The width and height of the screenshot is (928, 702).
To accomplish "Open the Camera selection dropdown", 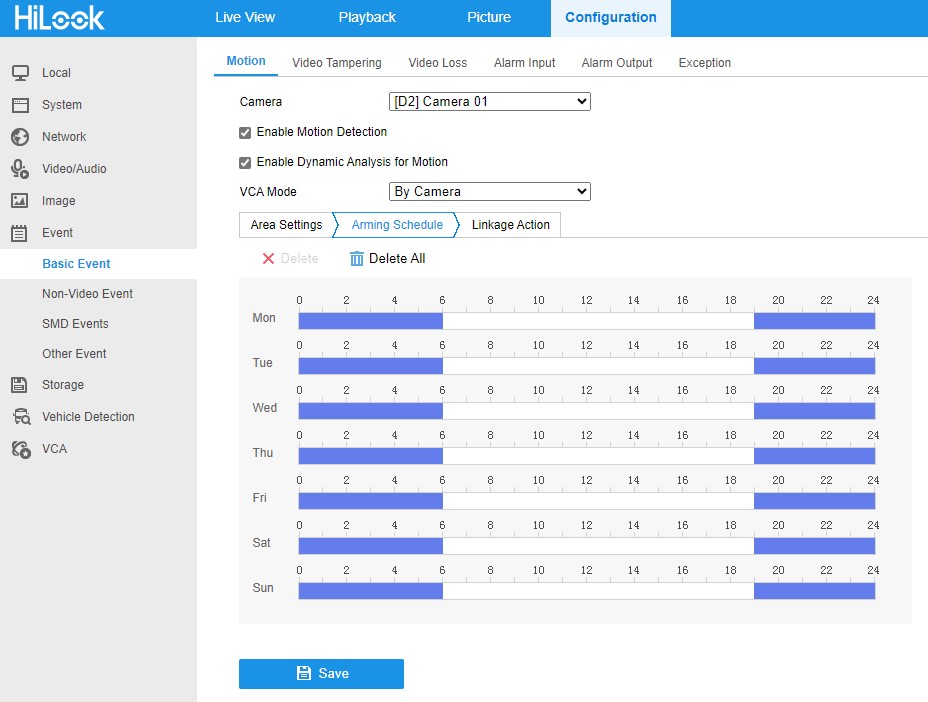I will [x=489, y=102].
